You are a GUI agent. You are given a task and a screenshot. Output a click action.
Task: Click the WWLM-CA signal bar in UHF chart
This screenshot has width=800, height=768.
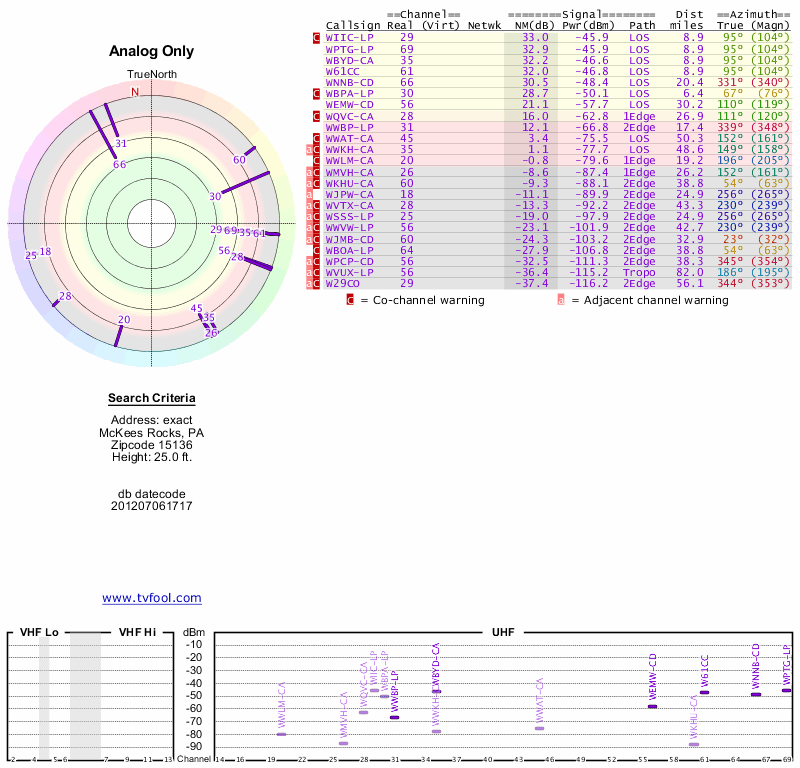(281, 734)
